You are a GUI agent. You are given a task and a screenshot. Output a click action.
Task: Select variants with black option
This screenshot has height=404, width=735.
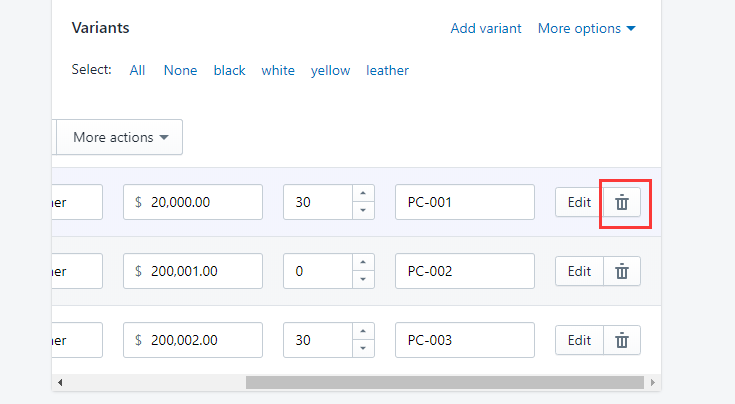click(229, 70)
